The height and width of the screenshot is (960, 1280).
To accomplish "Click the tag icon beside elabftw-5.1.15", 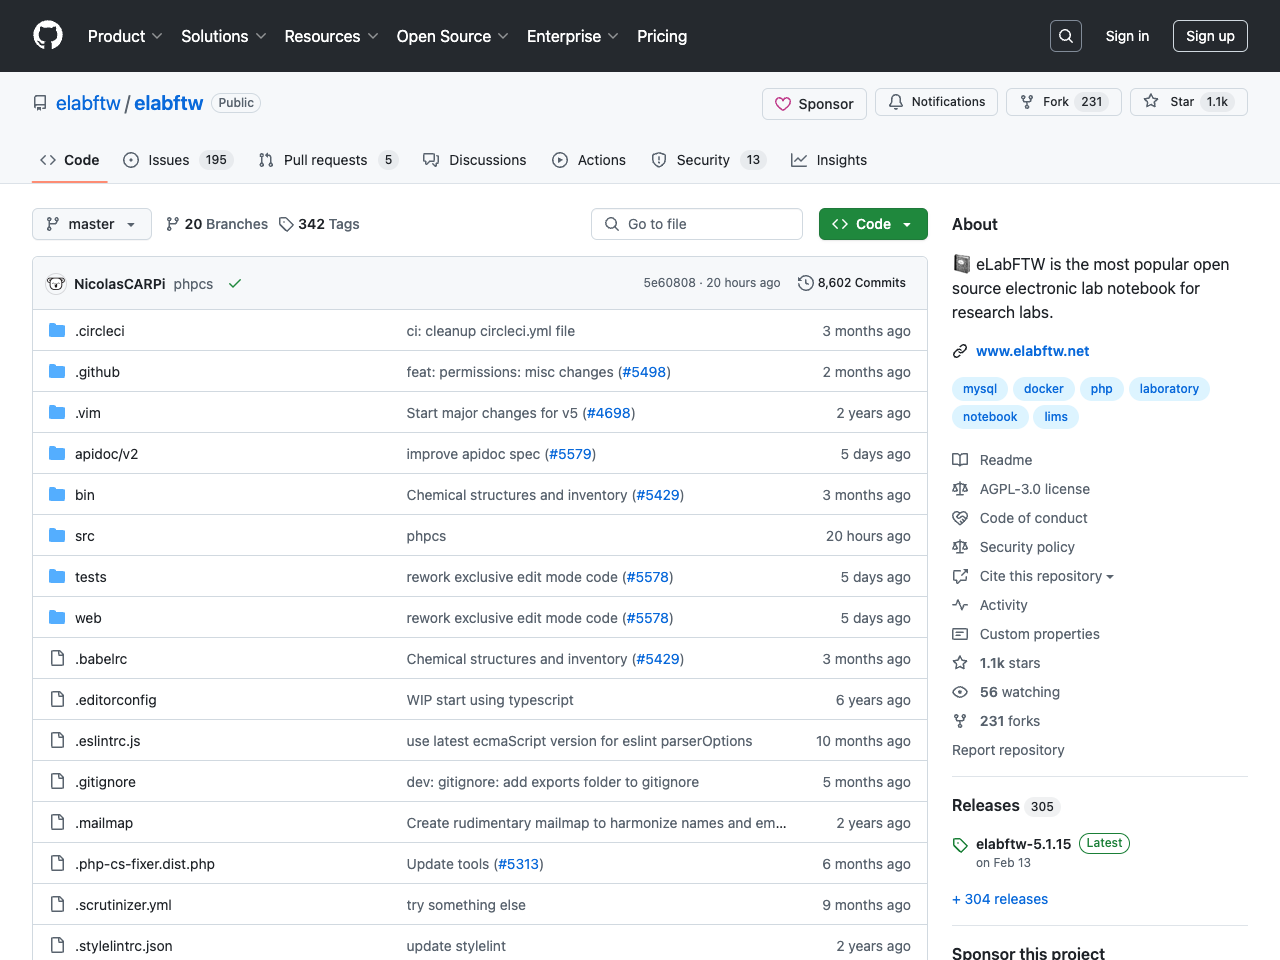I will pos(960,845).
